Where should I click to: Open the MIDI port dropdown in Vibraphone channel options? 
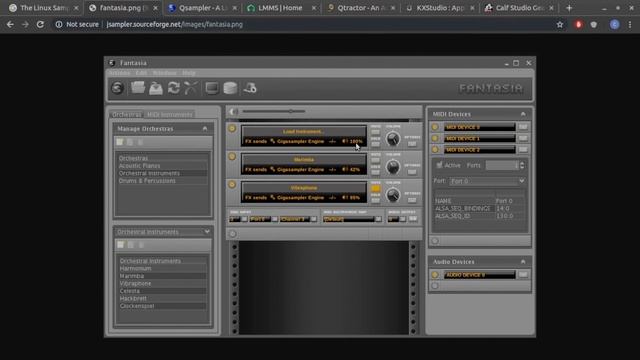point(263,219)
